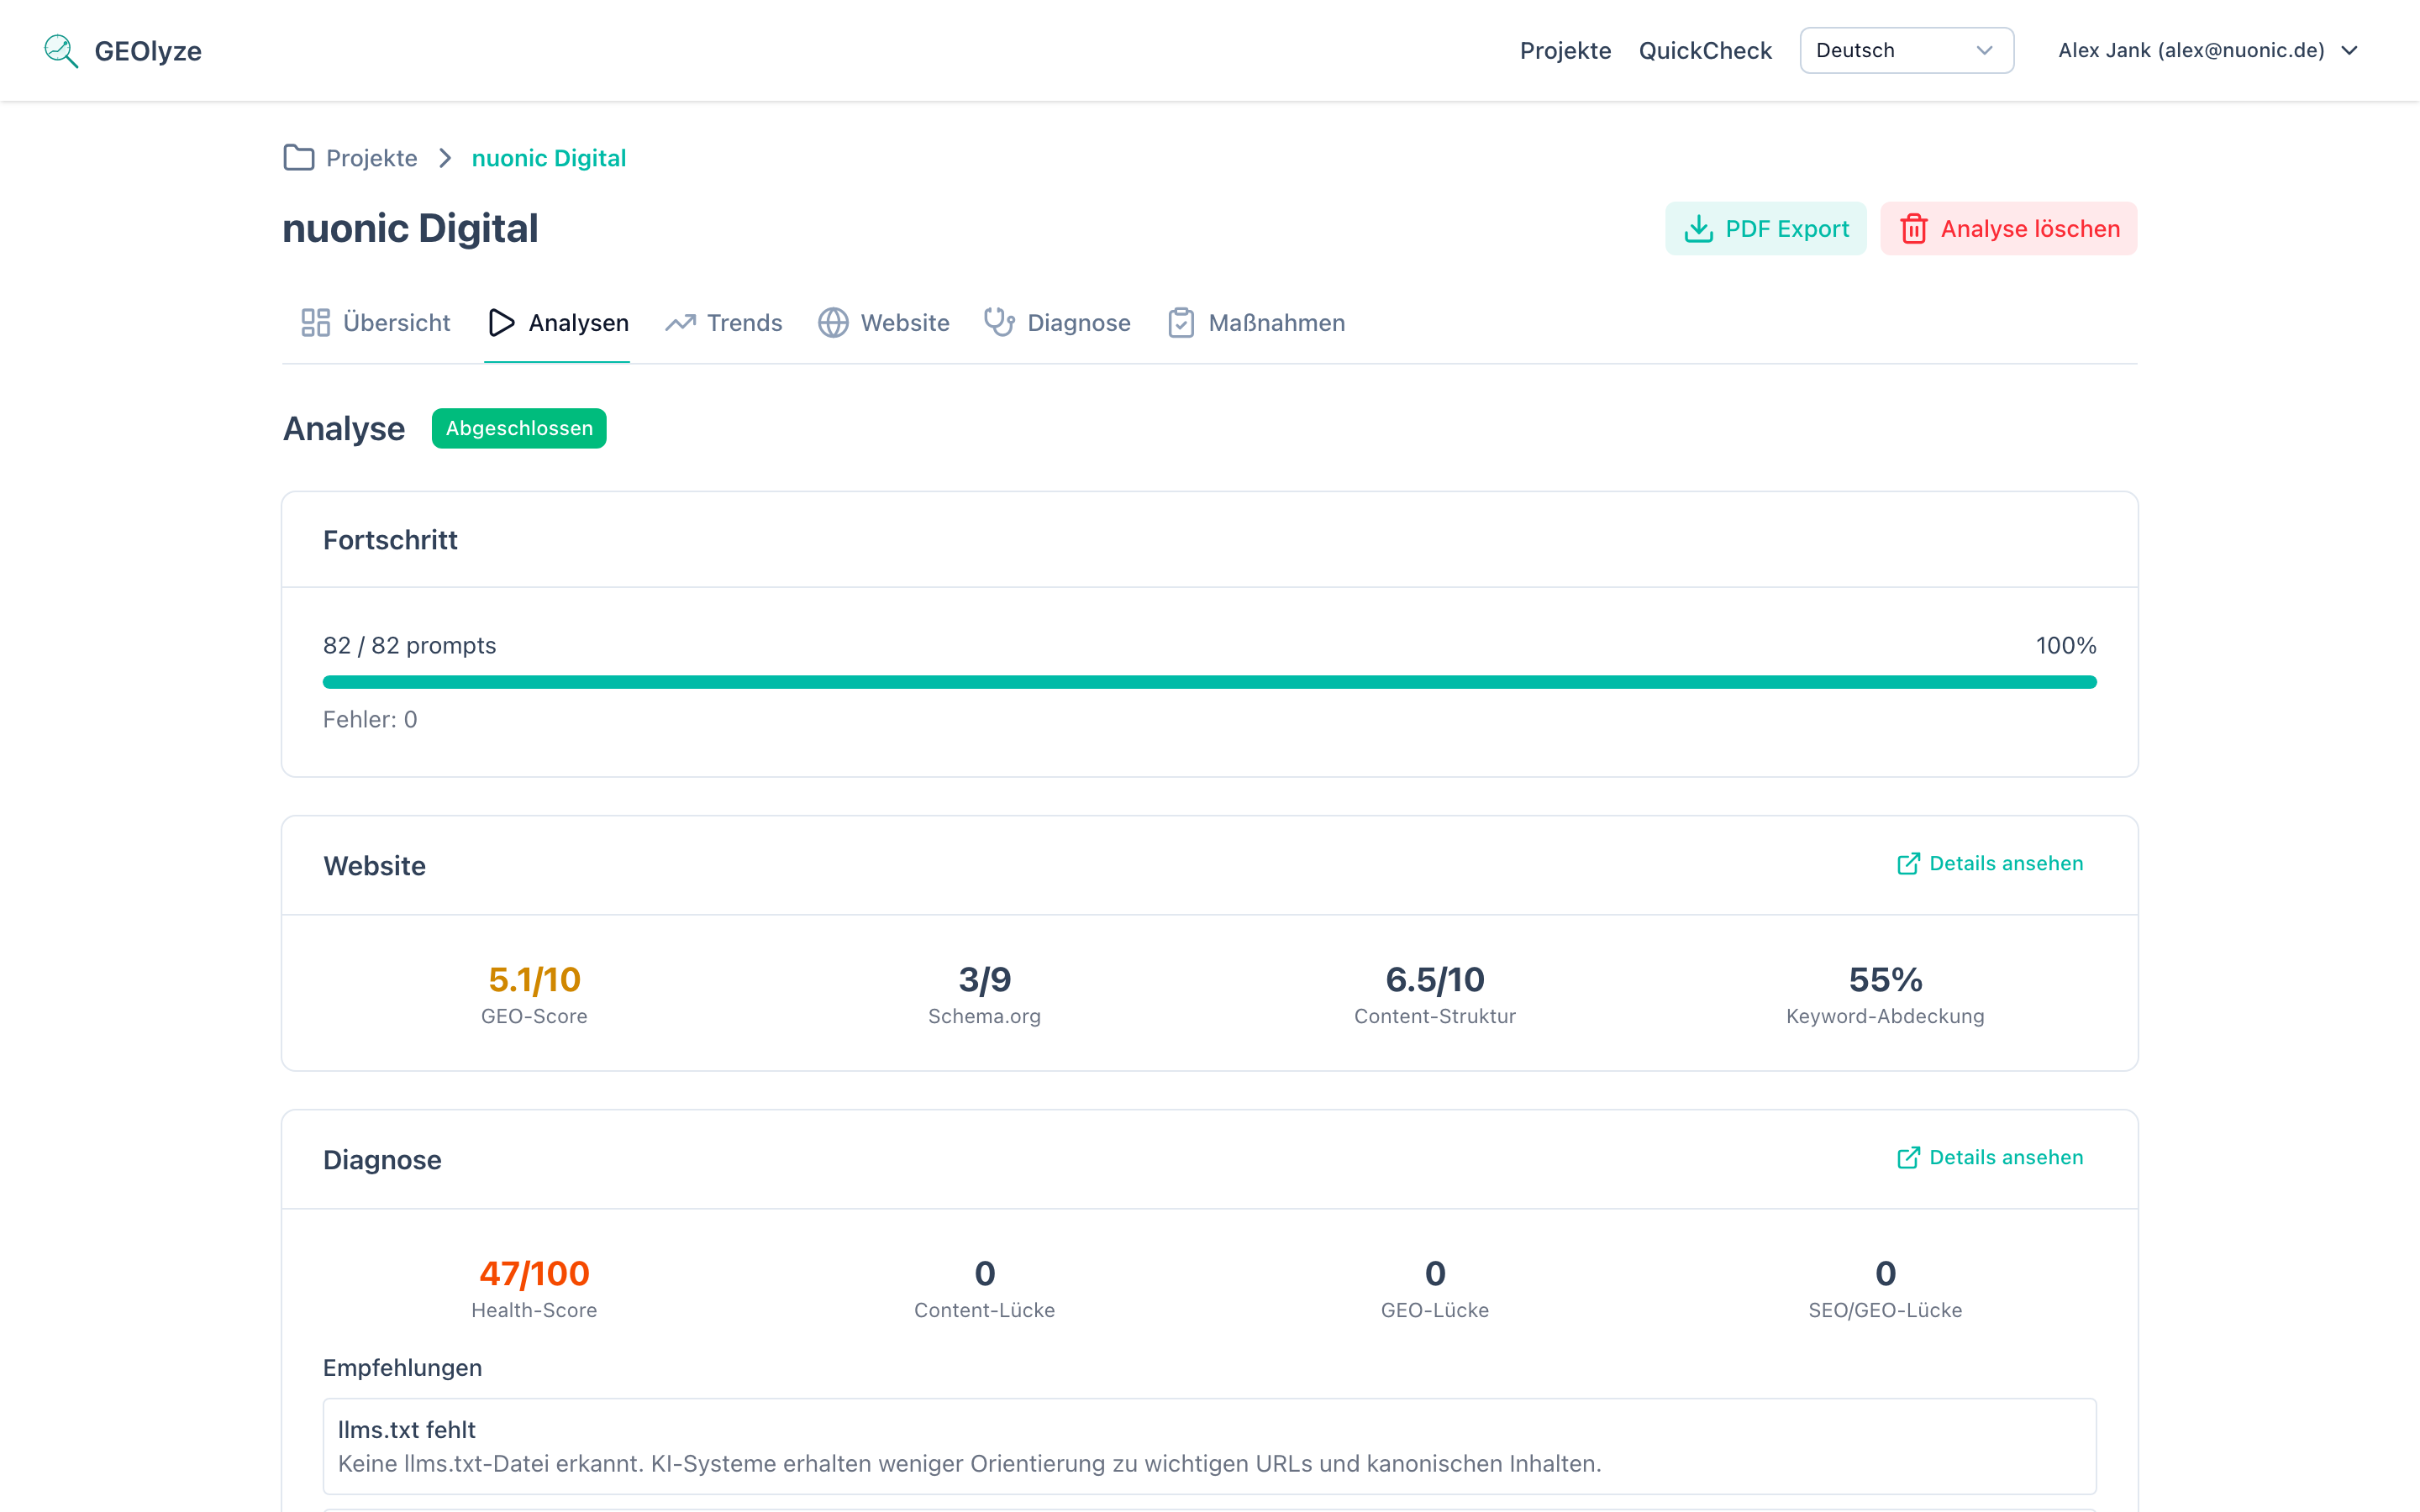The width and height of the screenshot is (2420, 1512).
Task: Click the GEOlyze magnifier logo icon
Action: click(61, 51)
